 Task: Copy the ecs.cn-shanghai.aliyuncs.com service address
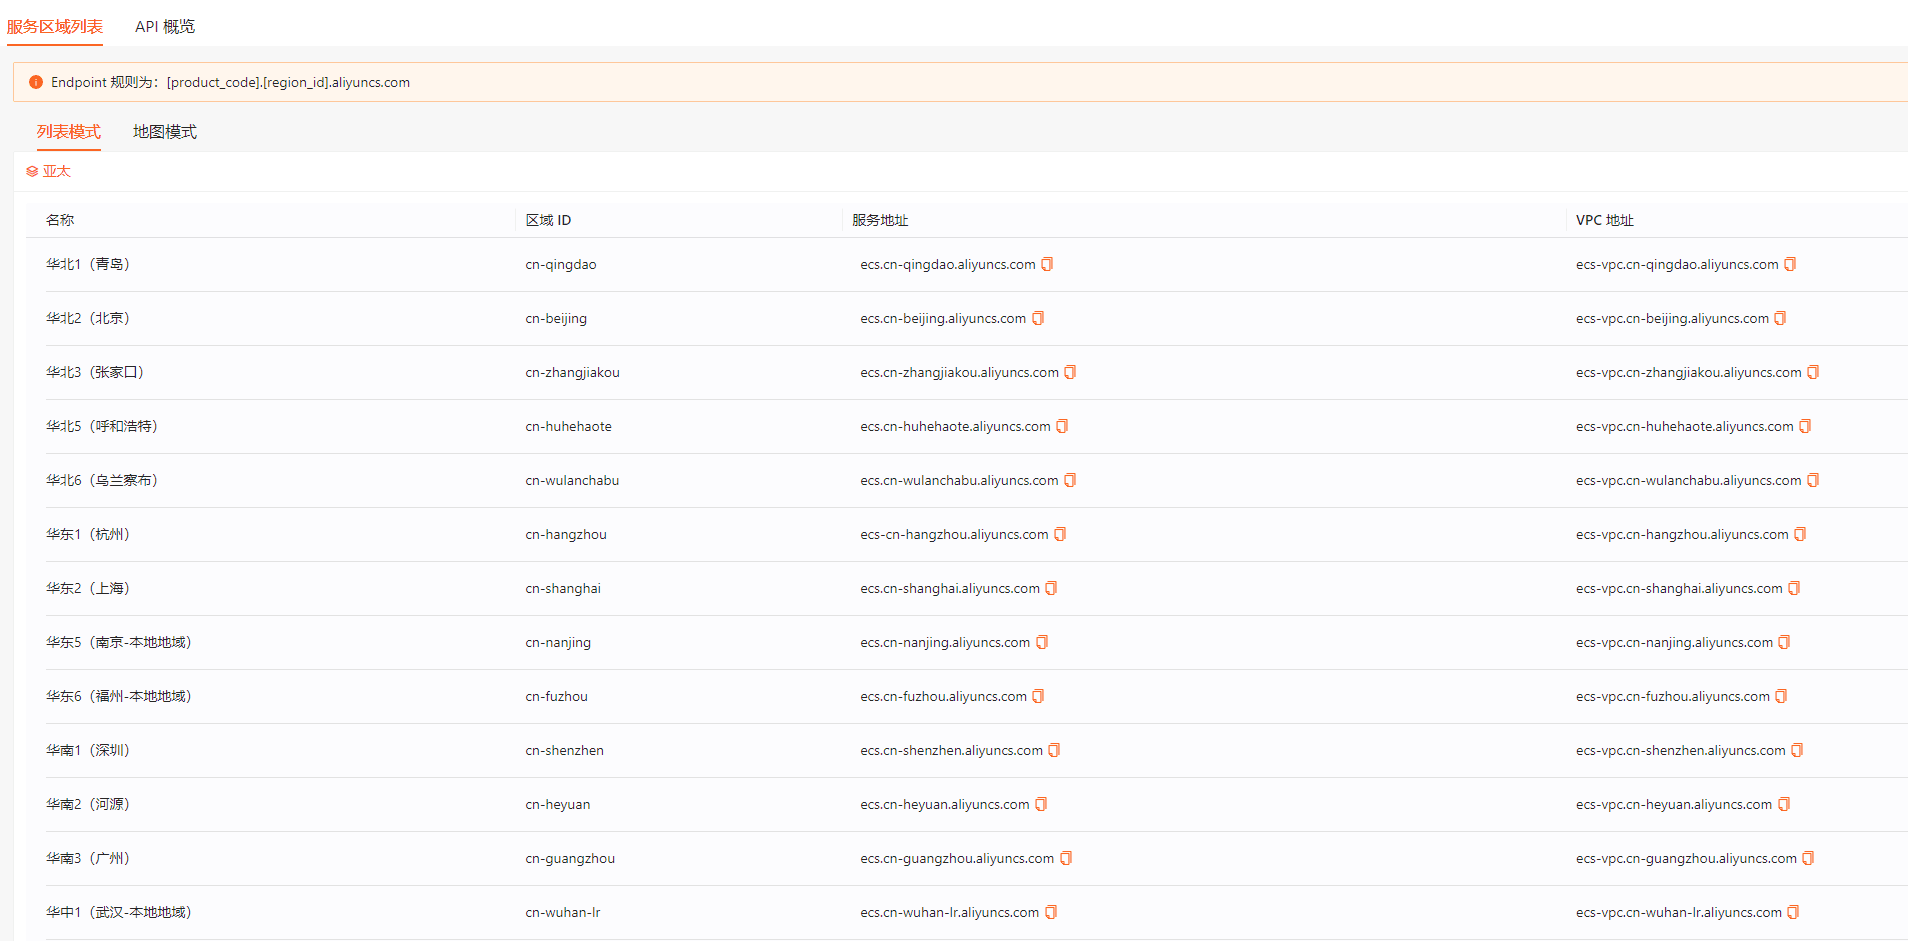pos(1051,588)
